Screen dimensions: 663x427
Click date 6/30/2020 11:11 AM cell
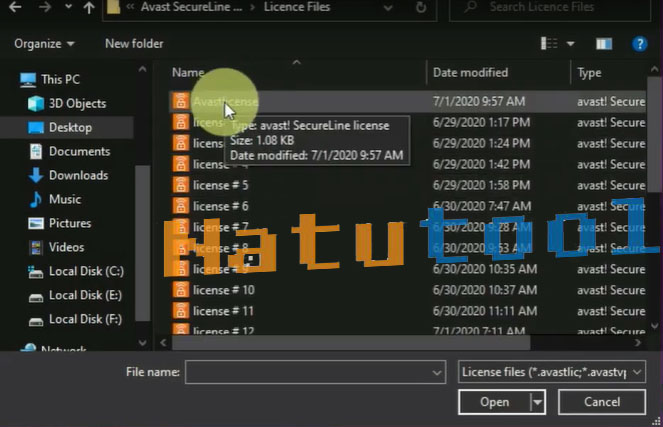click(x=485, y=311)
